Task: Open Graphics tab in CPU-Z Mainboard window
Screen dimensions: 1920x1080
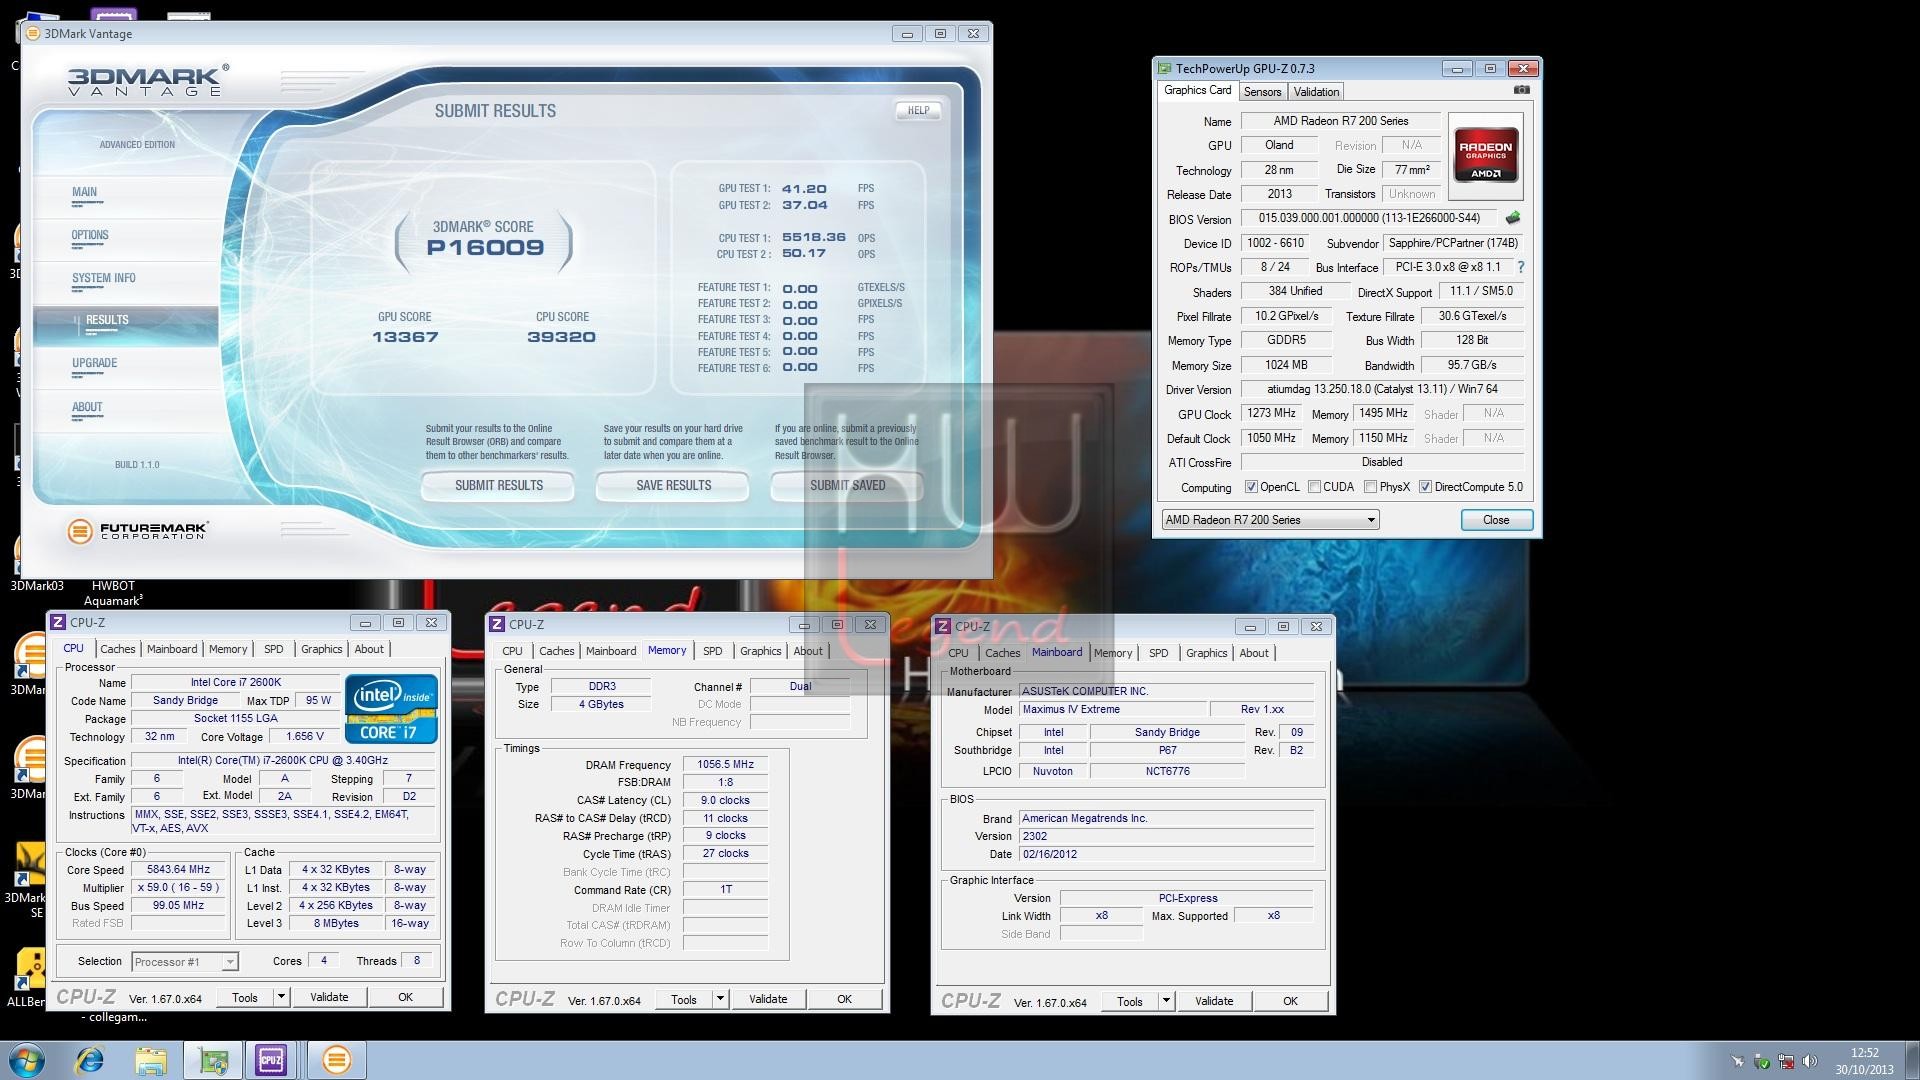Action: (1206, 653)
